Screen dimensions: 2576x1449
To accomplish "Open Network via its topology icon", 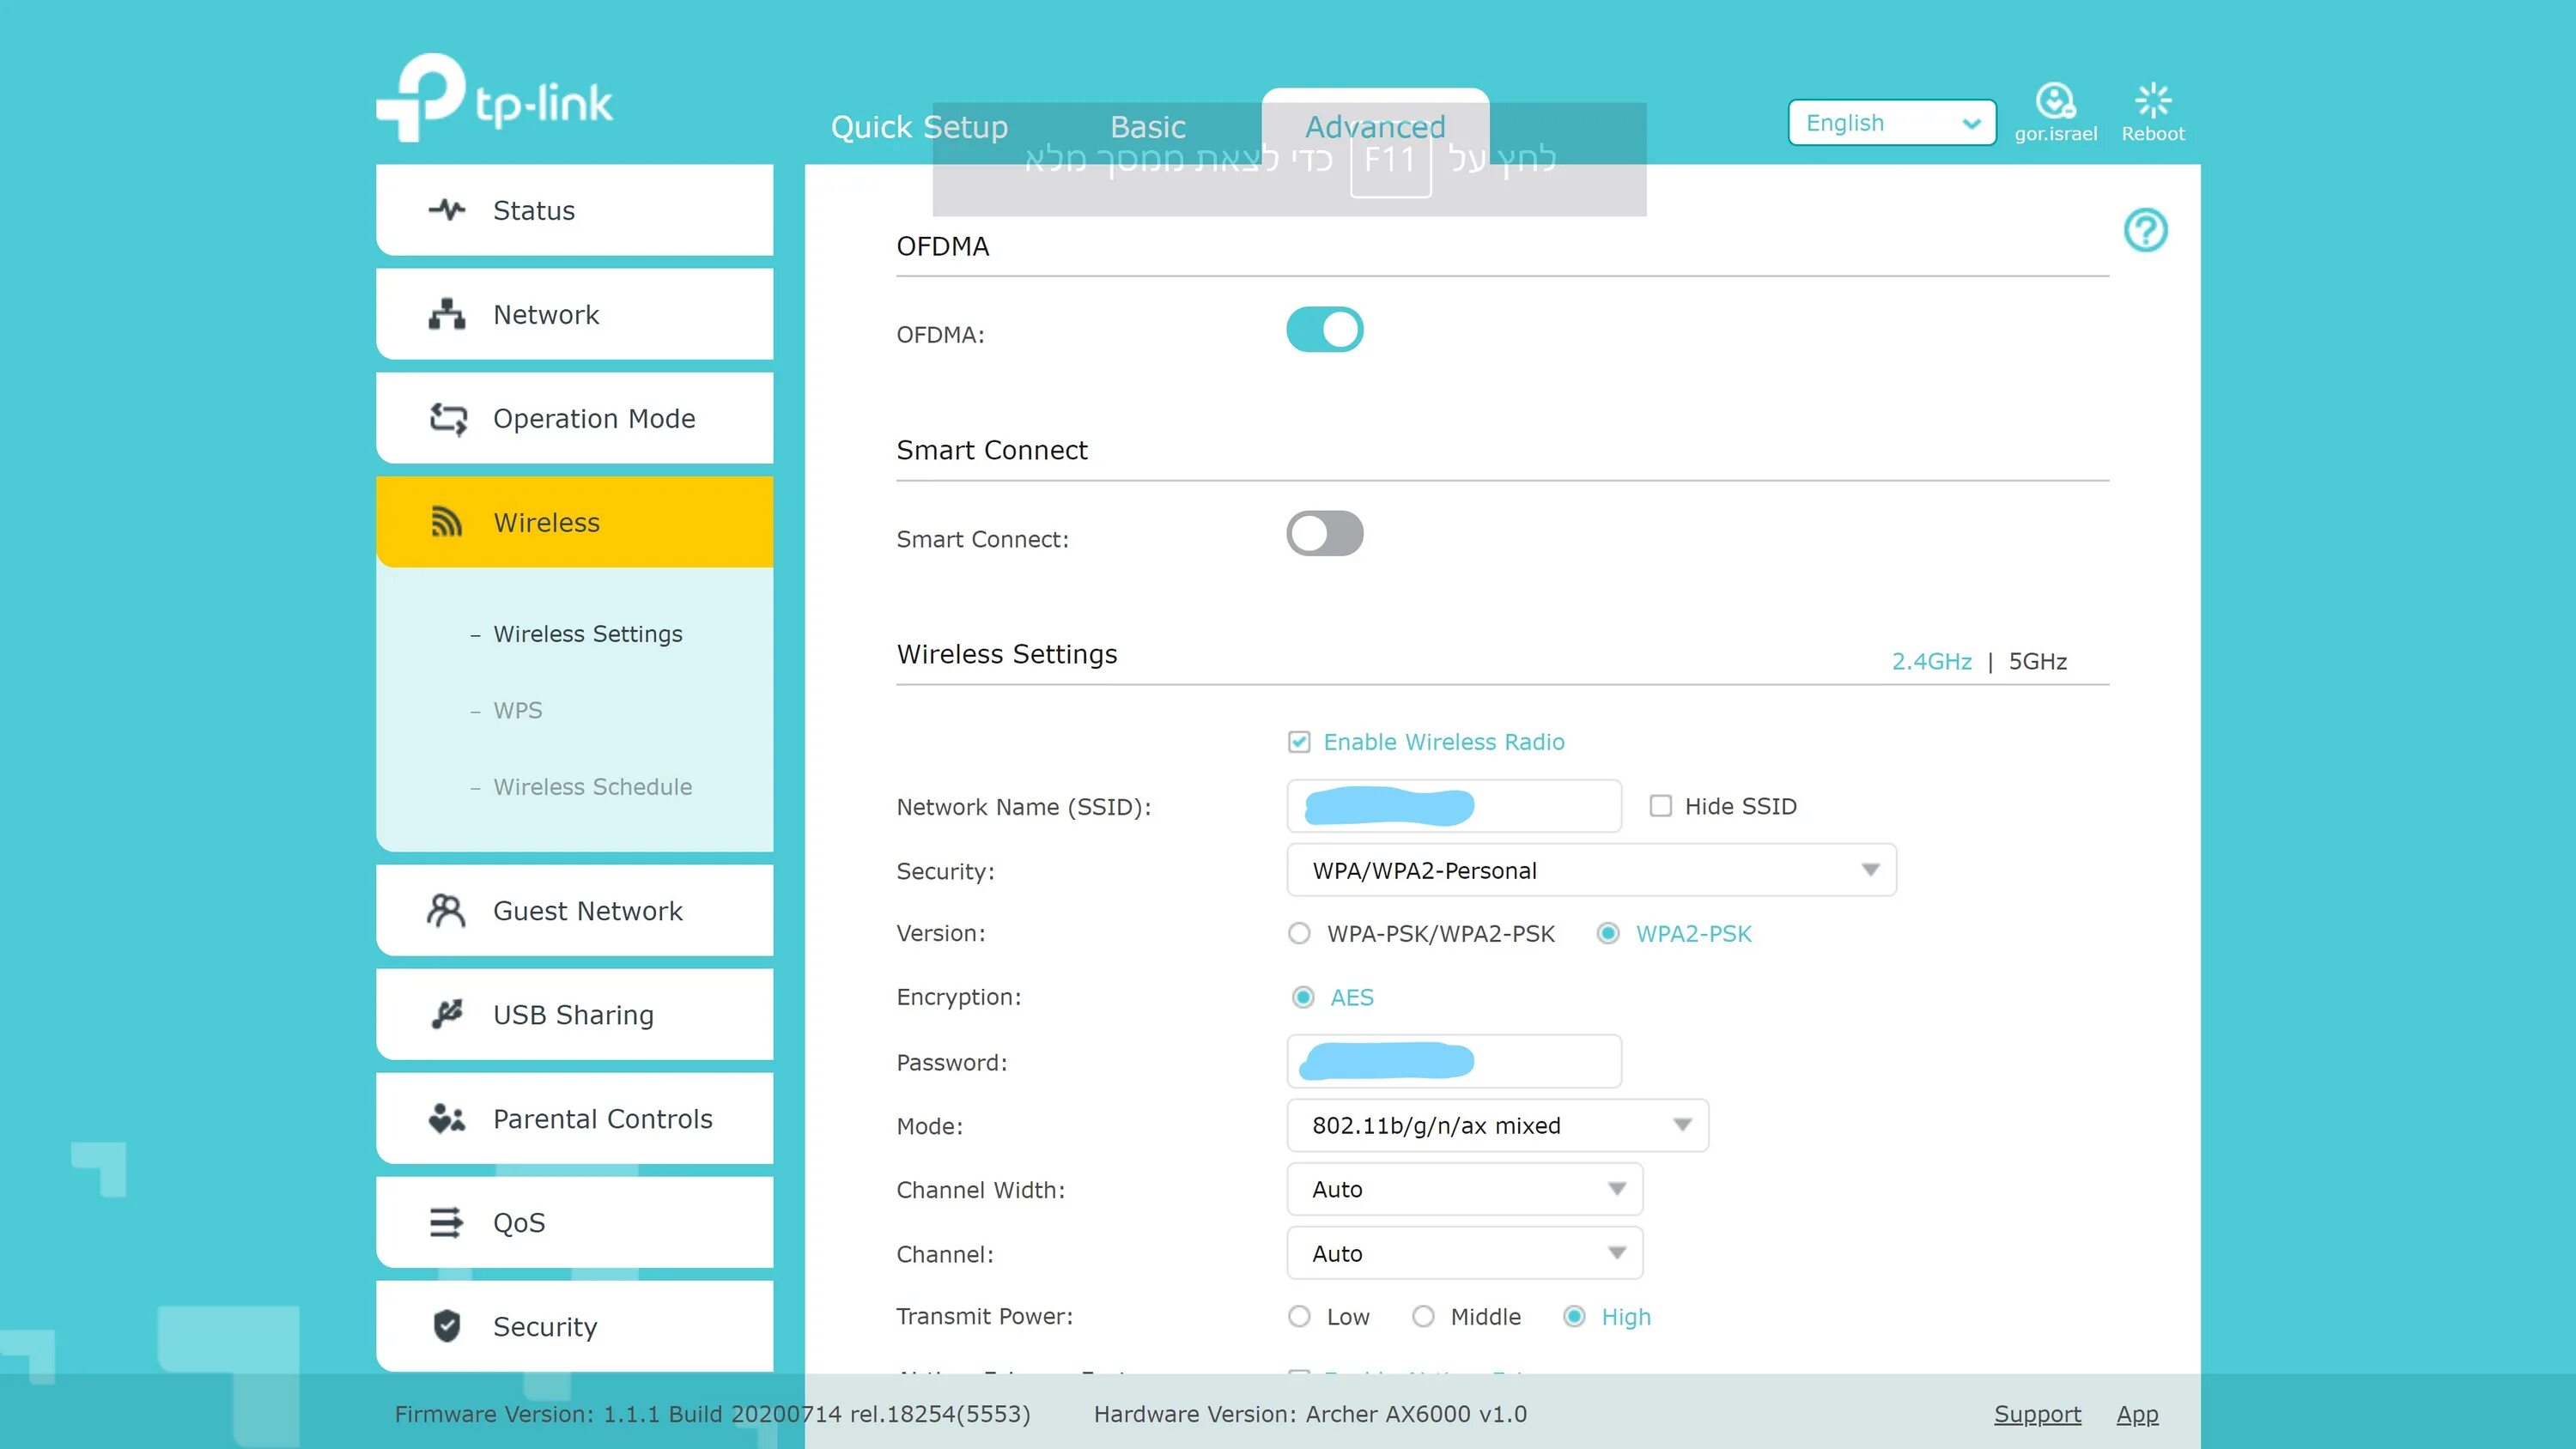I will [446, 314].
